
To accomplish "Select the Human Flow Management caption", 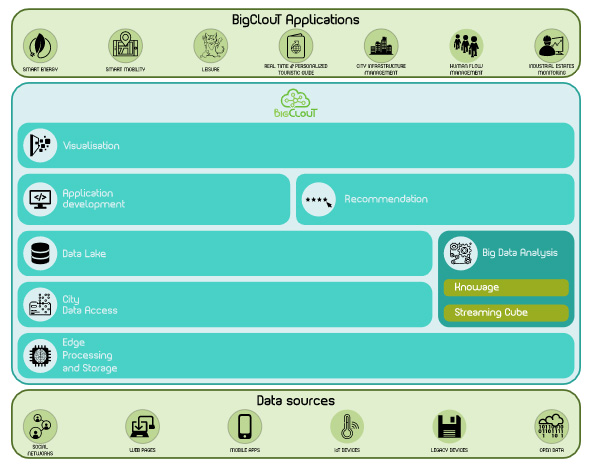I will point(466,69).
